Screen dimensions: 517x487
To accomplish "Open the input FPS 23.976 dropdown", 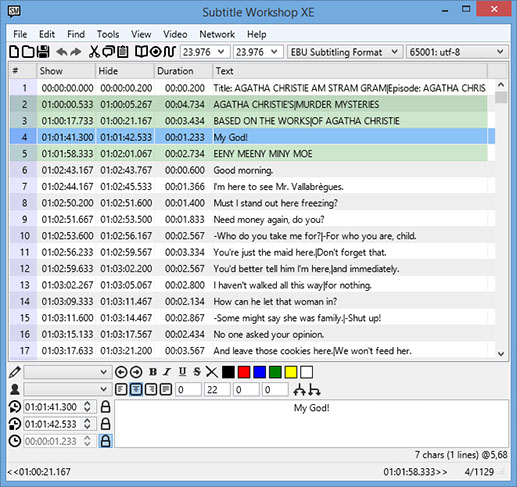I will click(221, 52).
